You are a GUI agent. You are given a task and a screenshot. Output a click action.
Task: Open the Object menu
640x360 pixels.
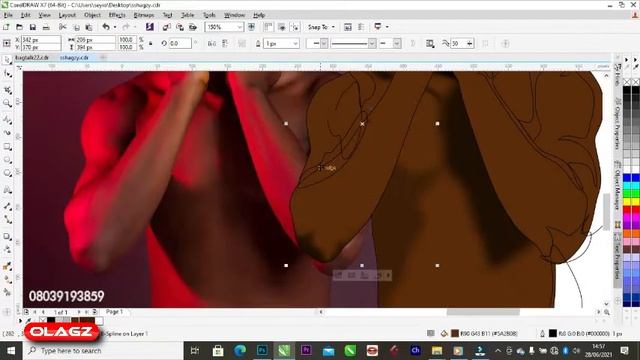(92, 15)
